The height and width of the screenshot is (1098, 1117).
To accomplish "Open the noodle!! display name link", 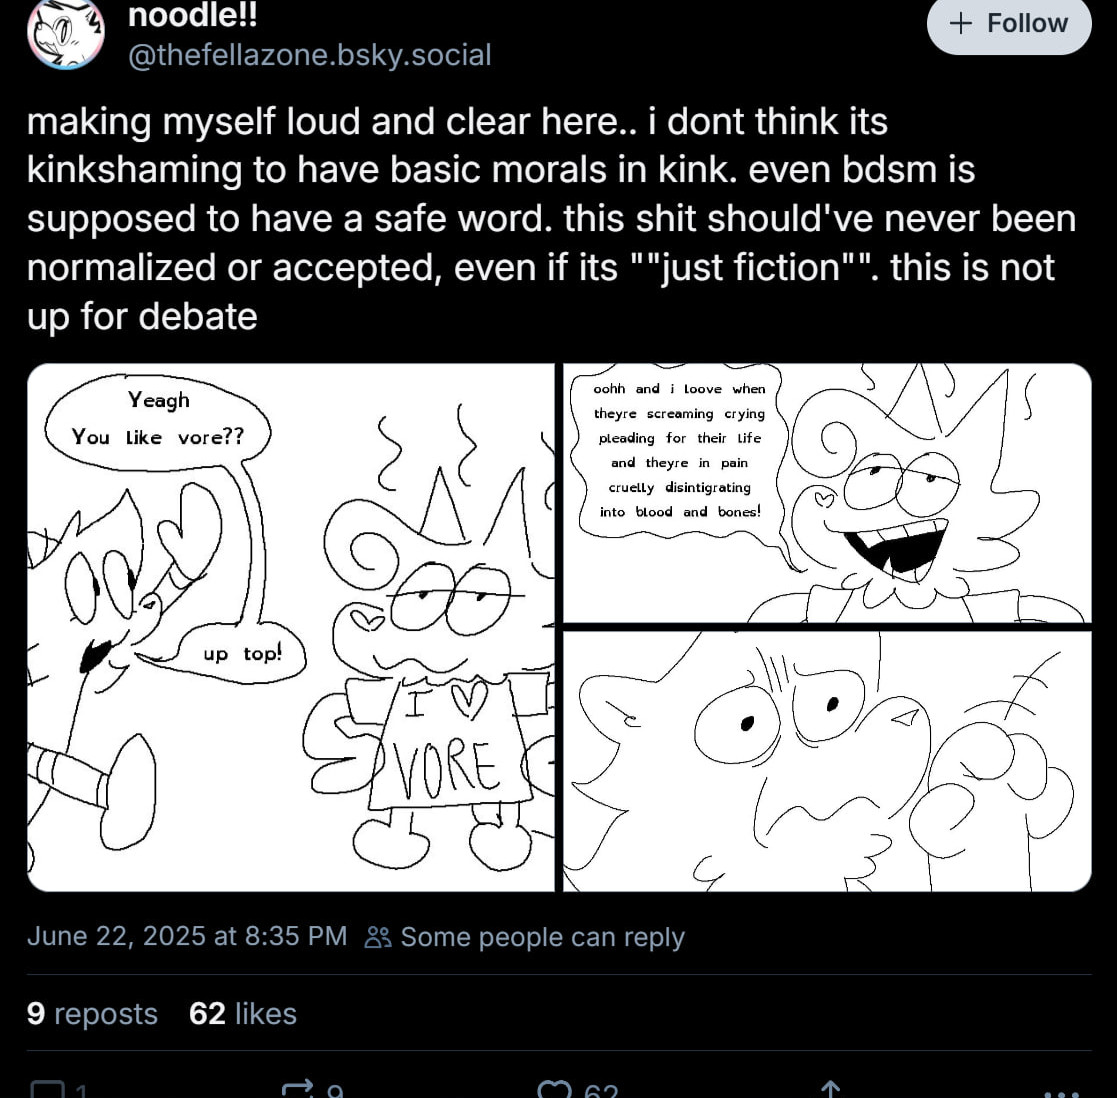I will click(x=192, y=15).
